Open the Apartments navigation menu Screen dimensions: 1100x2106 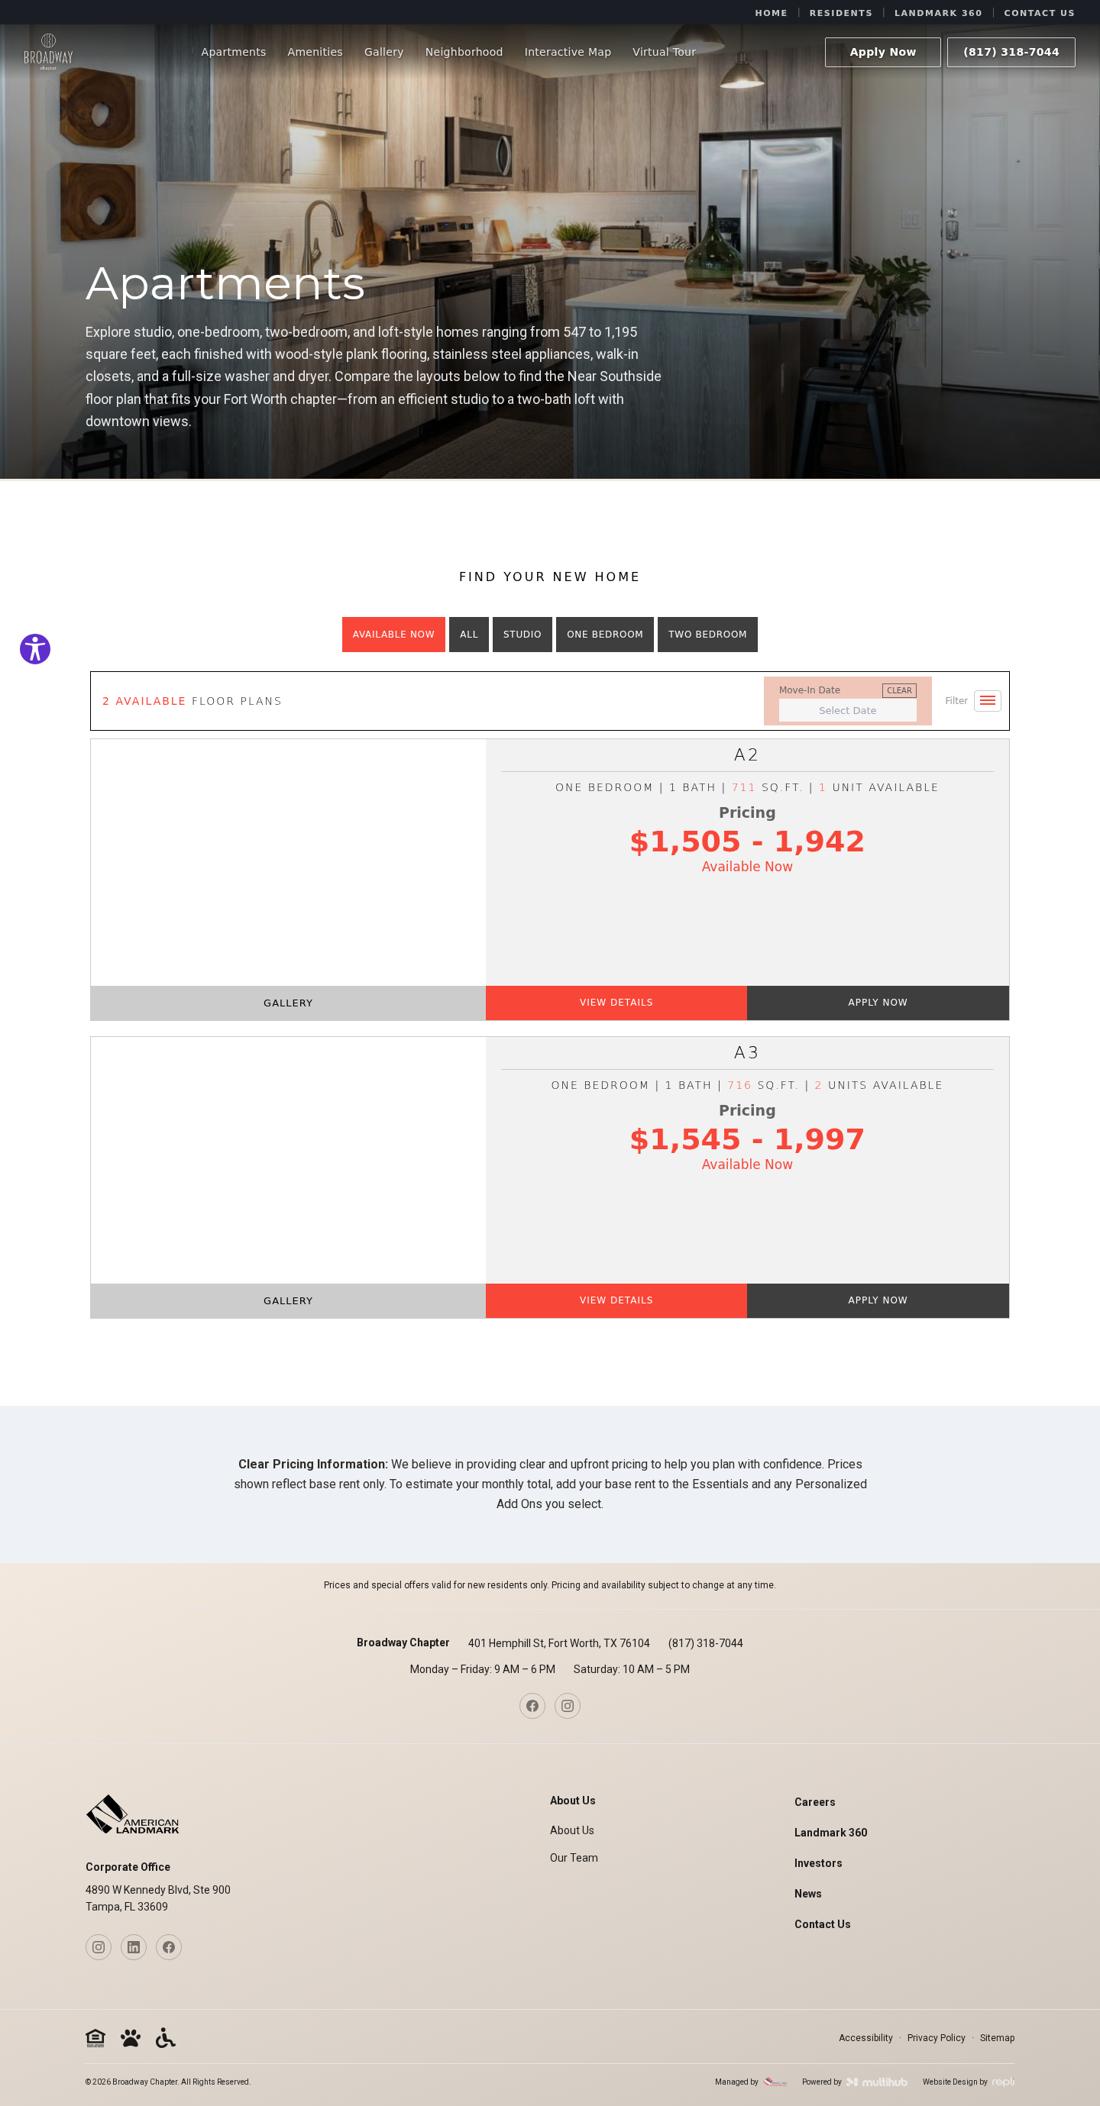click(233, 52)
